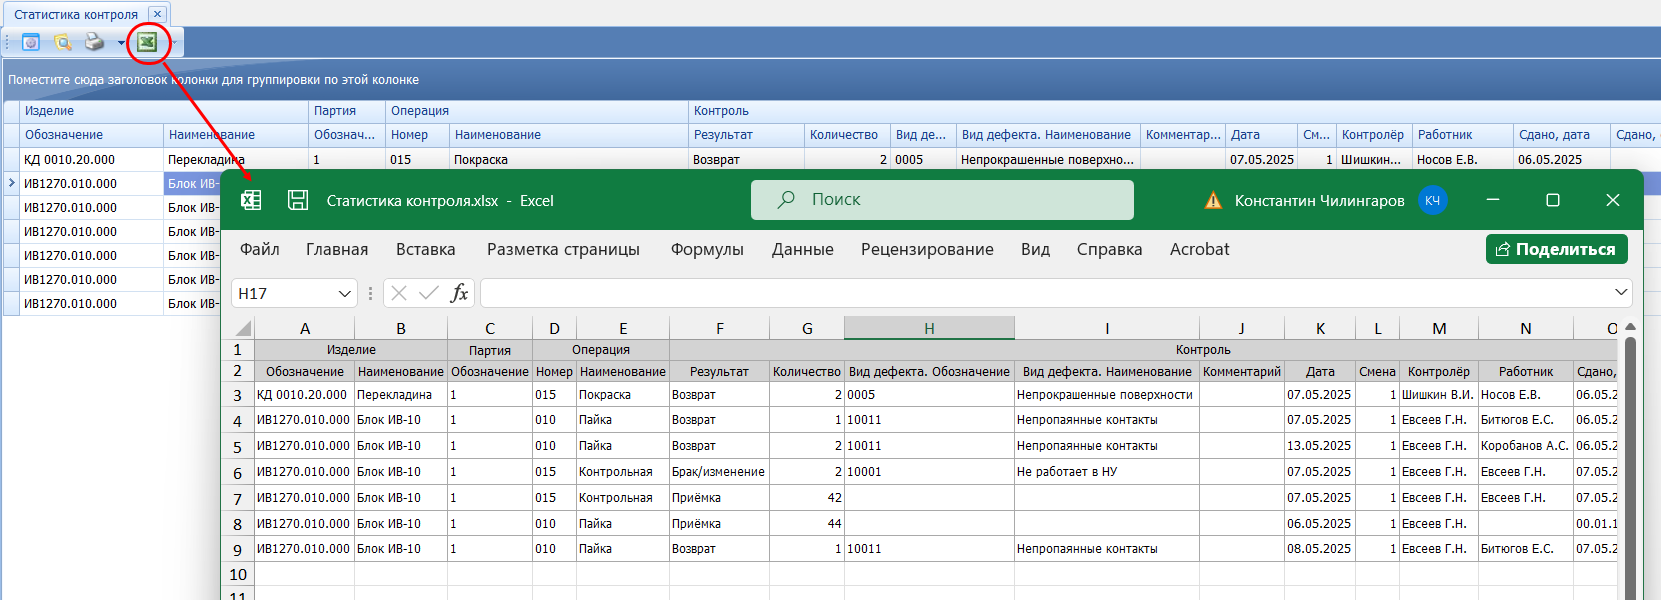Click the Select All corner triangle in sheet
1661x600 pixels.
(x=243, y=328)
